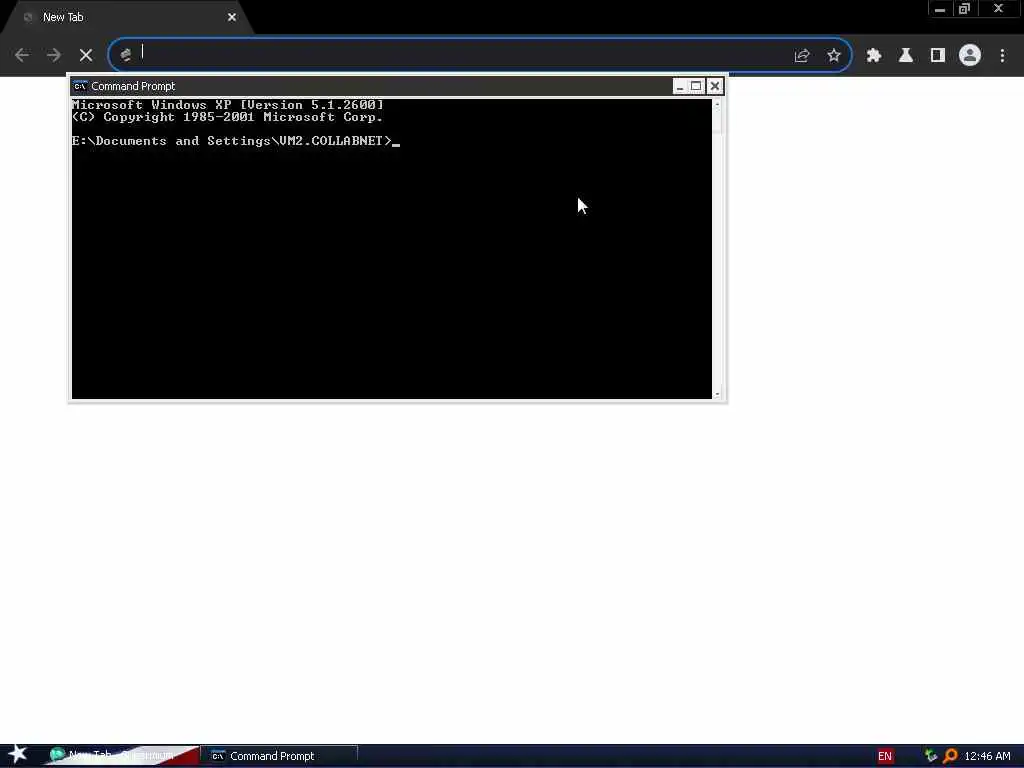Share this page via share icon
Screen dimensions: 1024x768
click(802, 56)
